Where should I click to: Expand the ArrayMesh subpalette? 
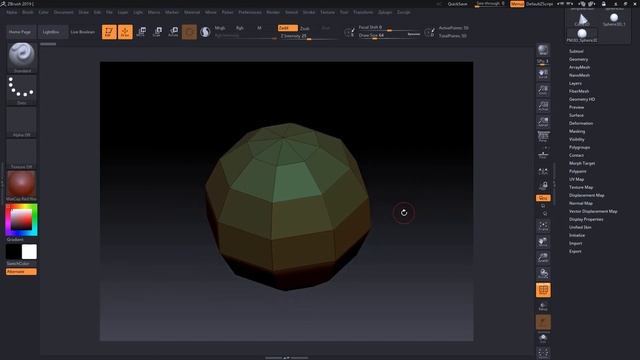pyautogui.click(x=579, y=67)
